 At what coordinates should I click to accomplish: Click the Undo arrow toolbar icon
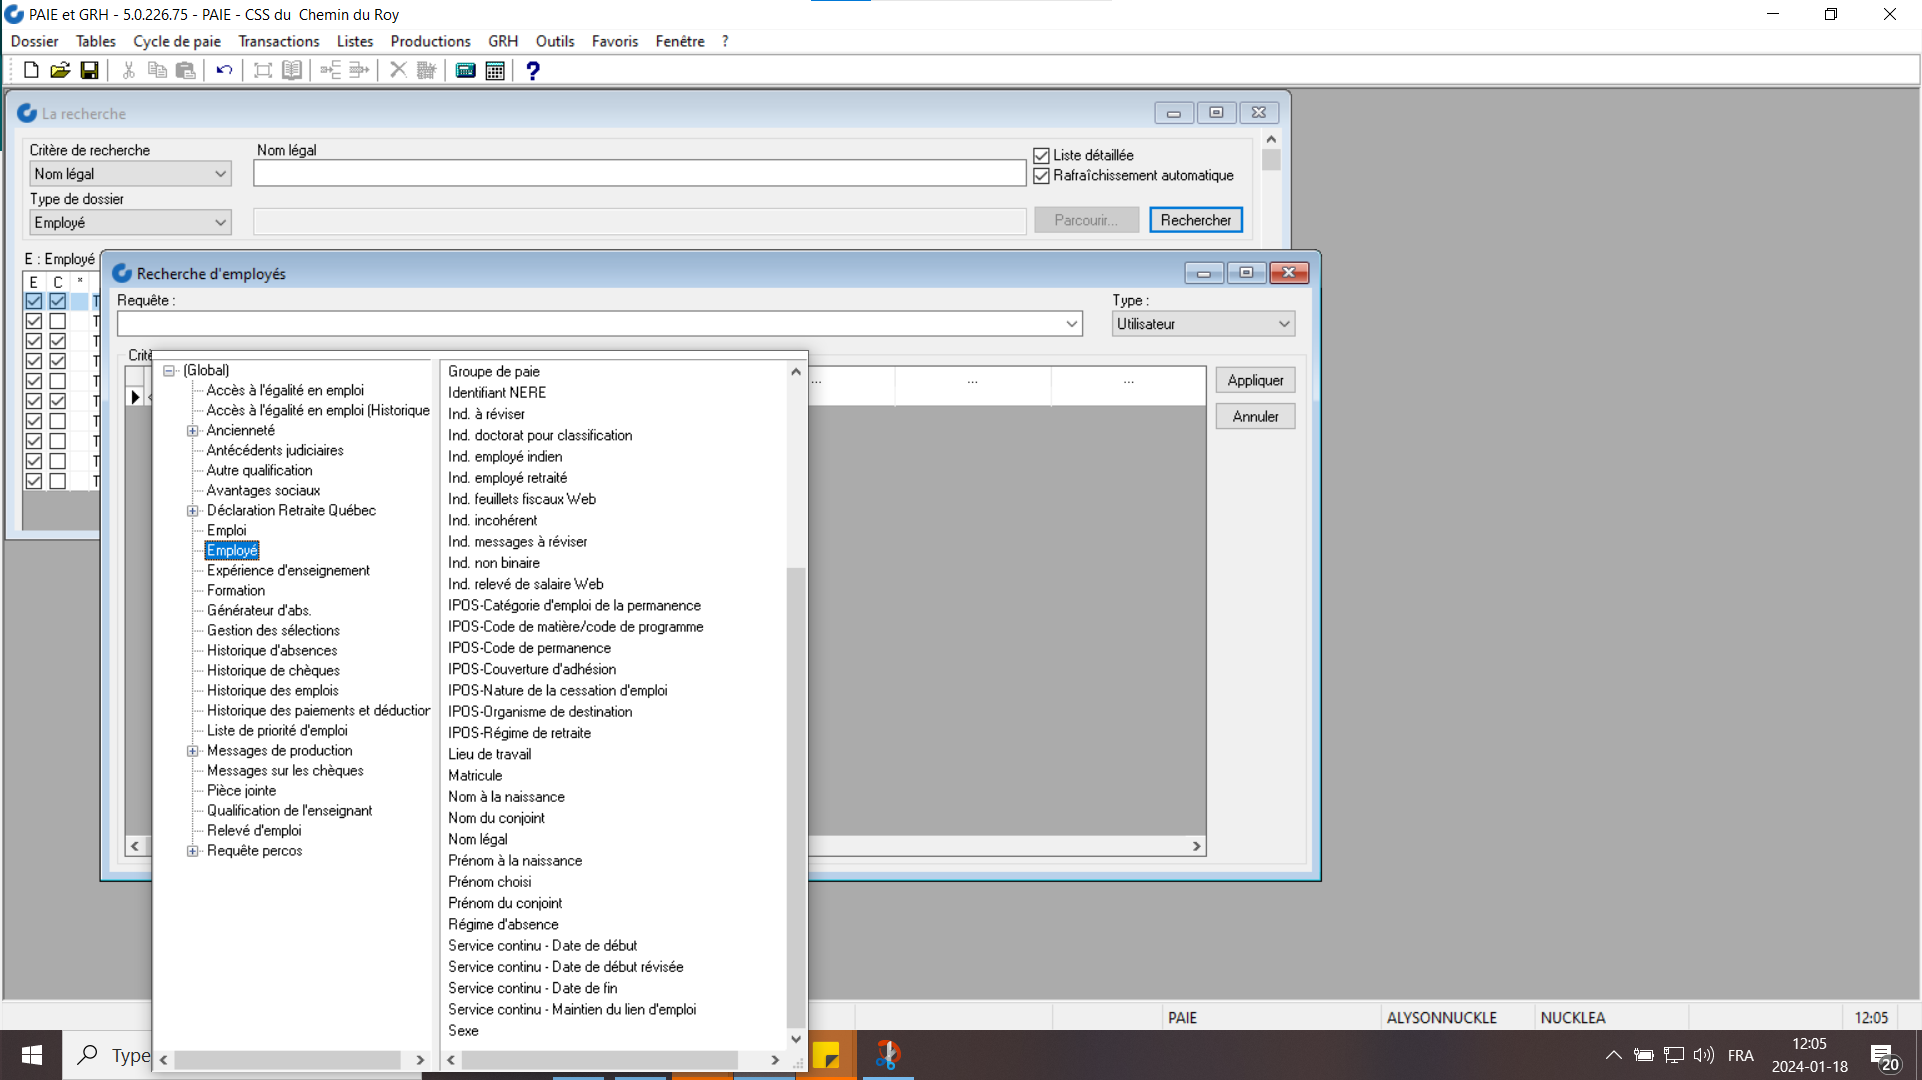pos(224,70)
